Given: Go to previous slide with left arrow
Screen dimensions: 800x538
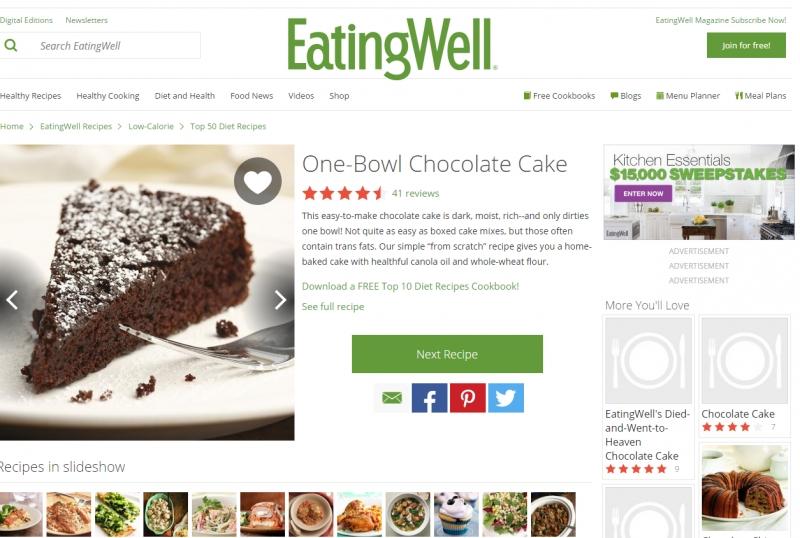Looking at the screenshot, I should click(x=12, y=300).
